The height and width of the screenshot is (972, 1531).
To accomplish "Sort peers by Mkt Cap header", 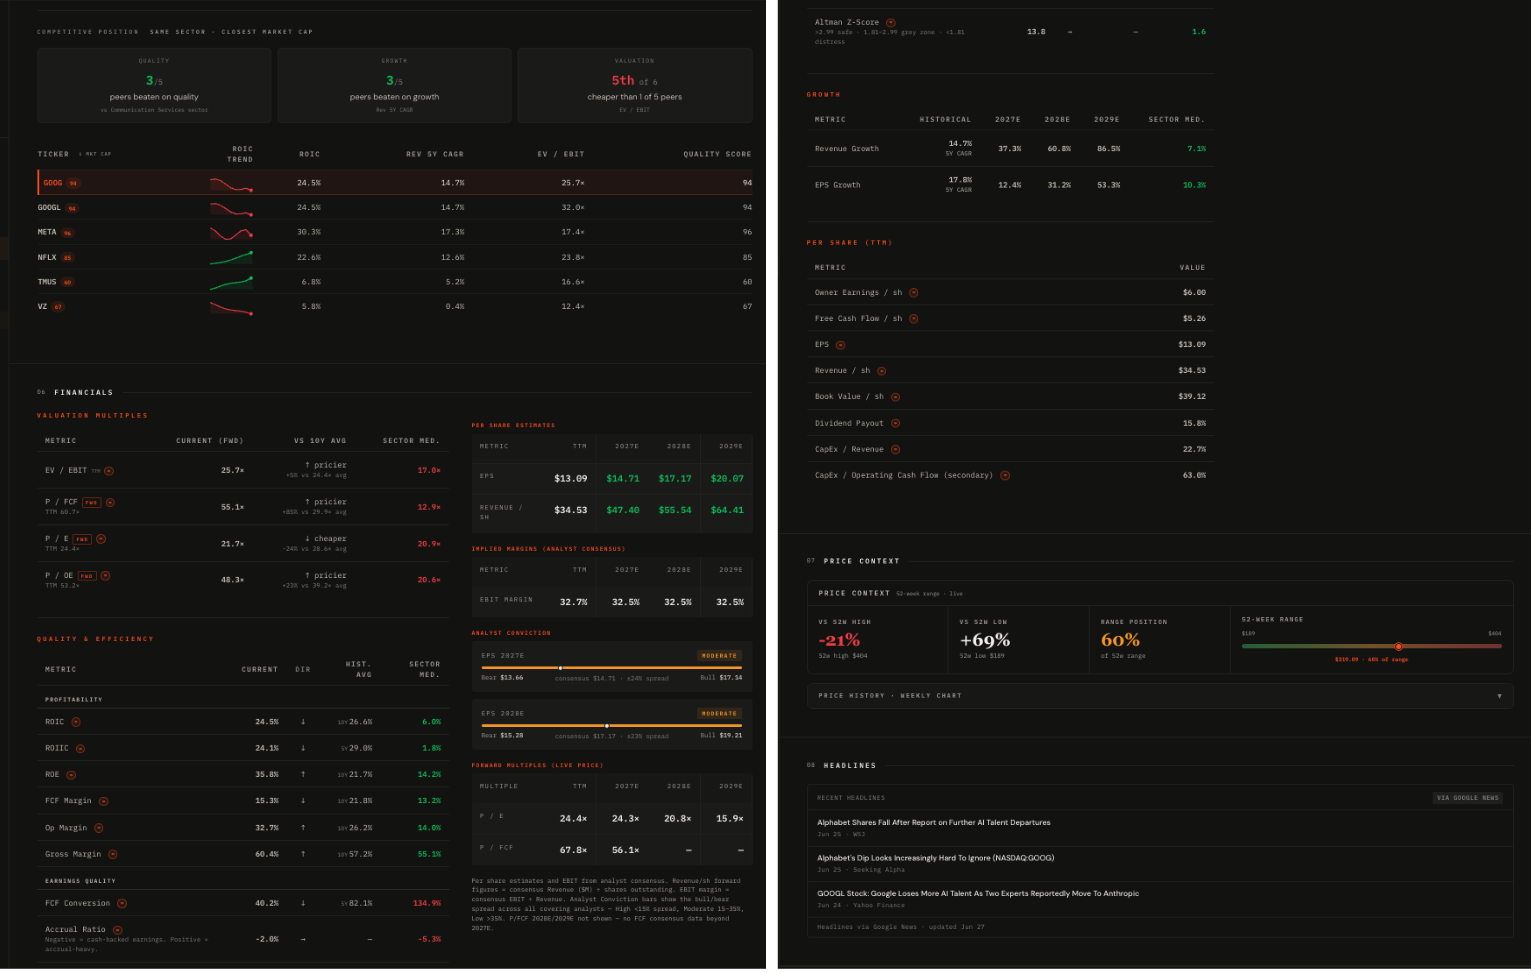I will (96, 154).
